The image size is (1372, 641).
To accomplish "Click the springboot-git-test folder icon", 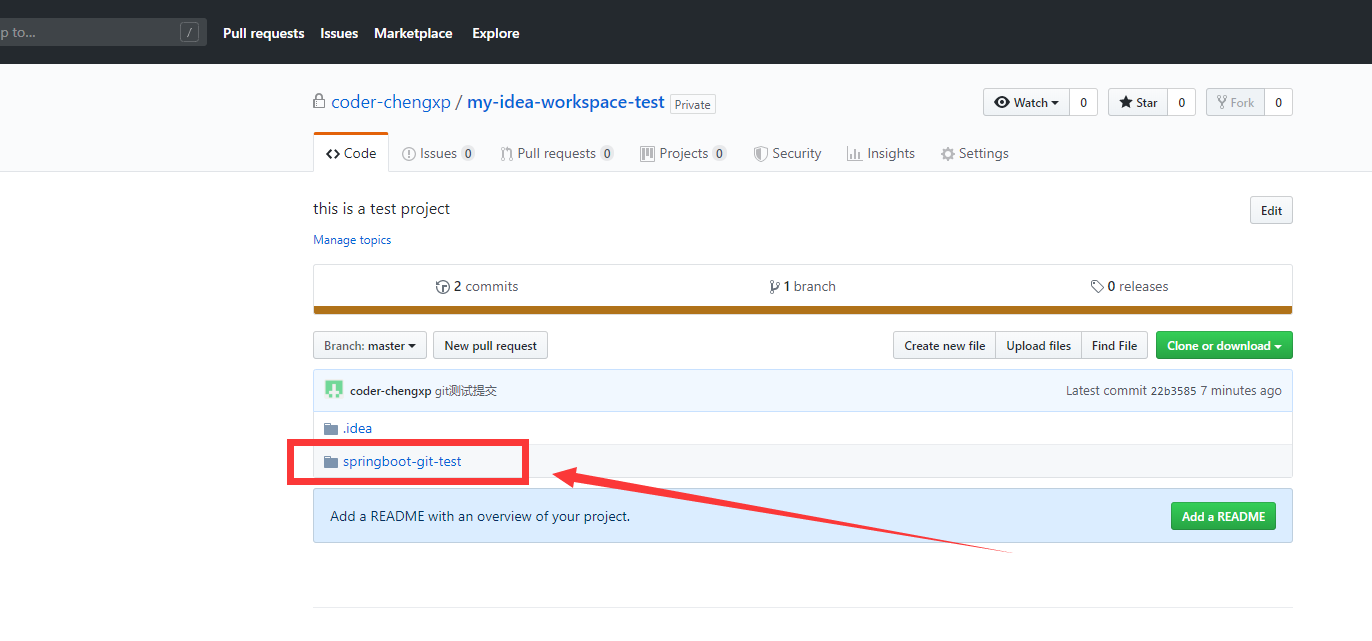I will coord(331,461).
